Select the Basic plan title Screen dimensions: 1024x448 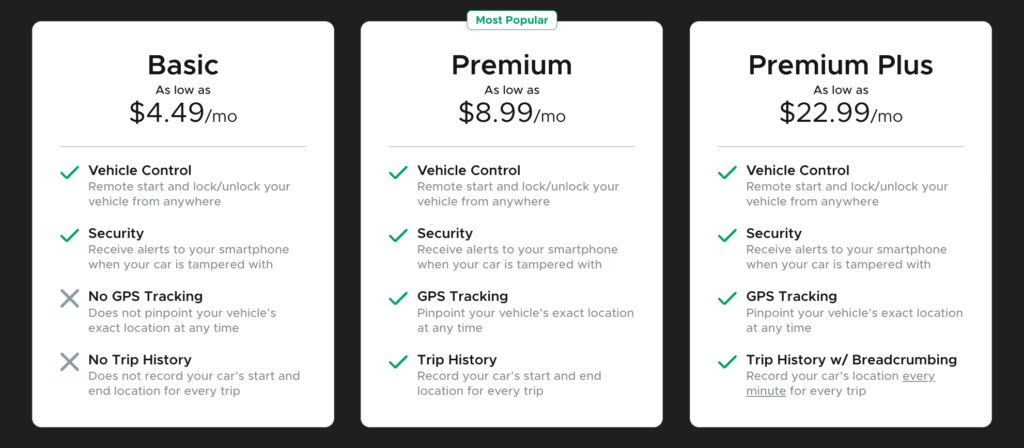[183, 65]
